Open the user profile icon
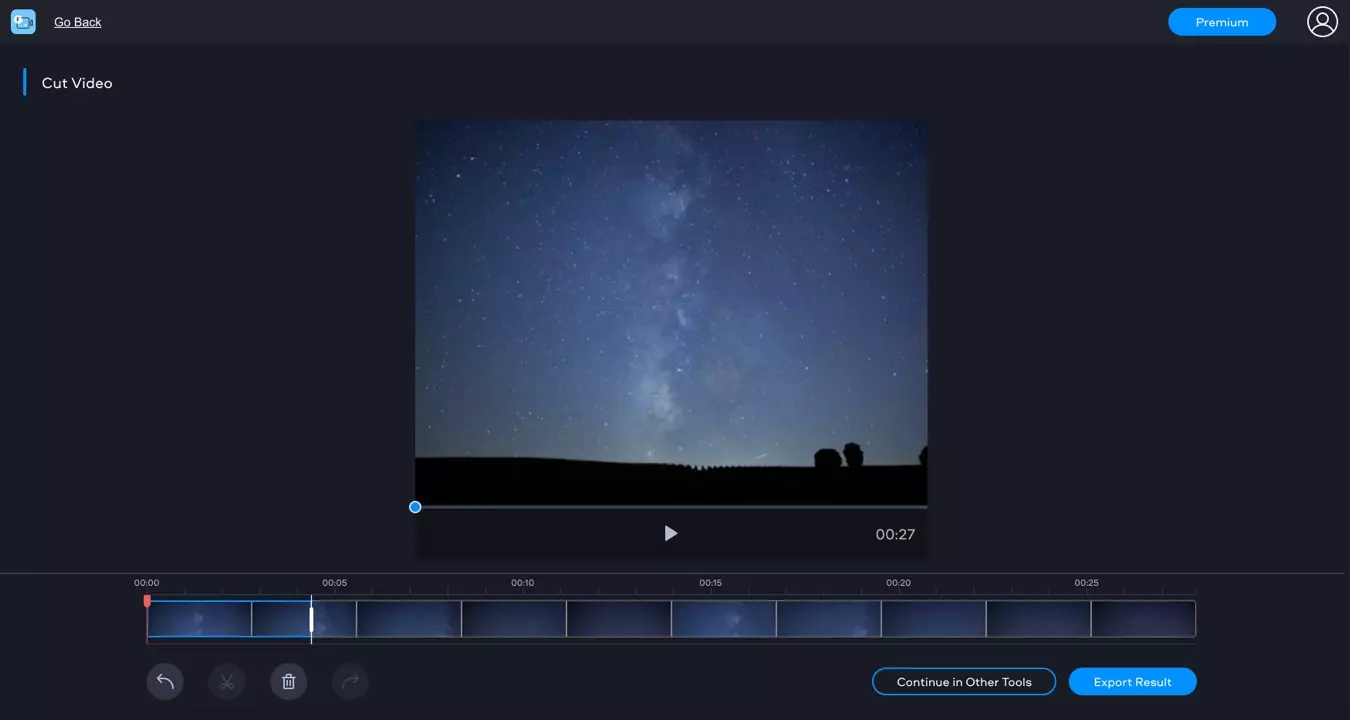The height and width of the screenshot is (720, 1350). click(x=1322, y=22)
